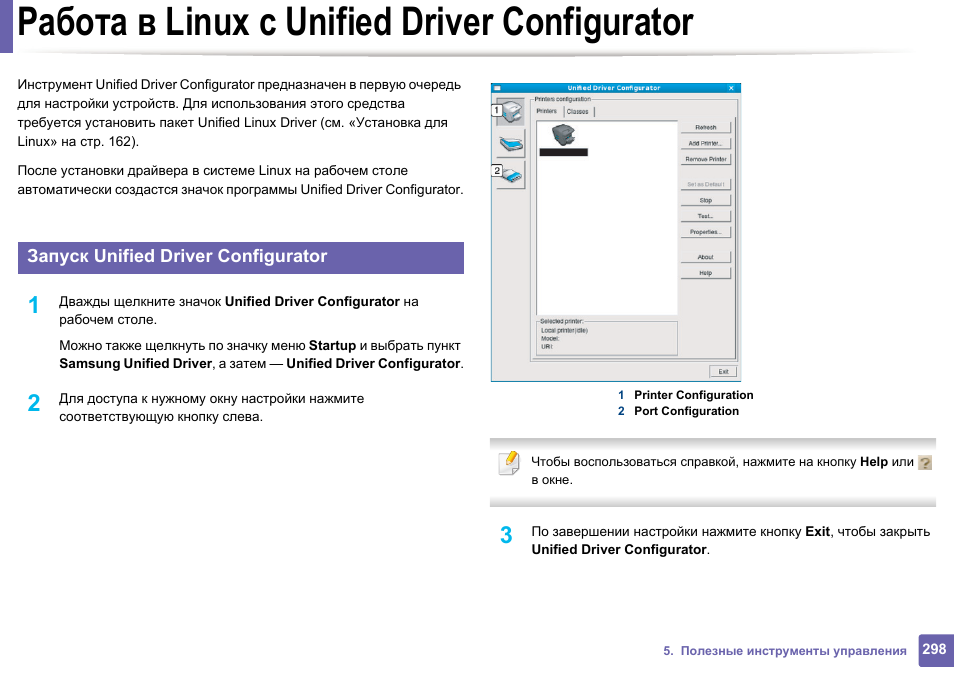This screenshot has width=954, height=675.
Task: Click the About button
Action: point(706,257)
